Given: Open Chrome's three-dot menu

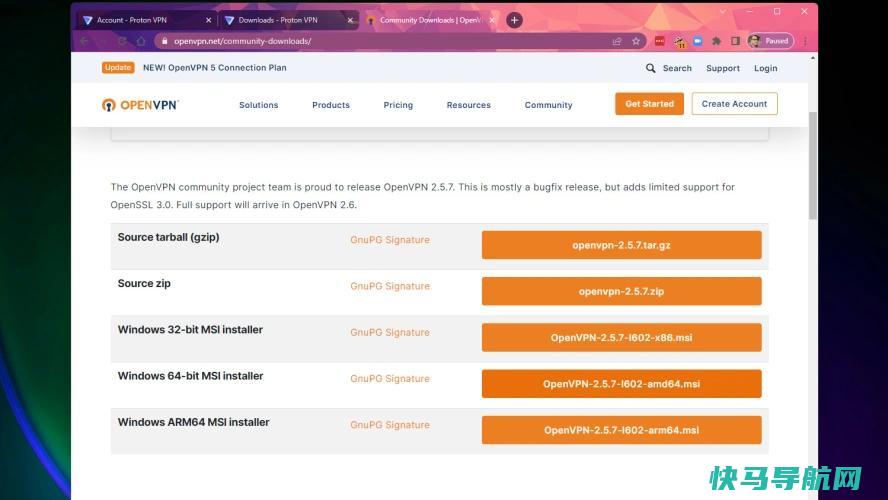Looking at the screenshot, I should (805, 41).
